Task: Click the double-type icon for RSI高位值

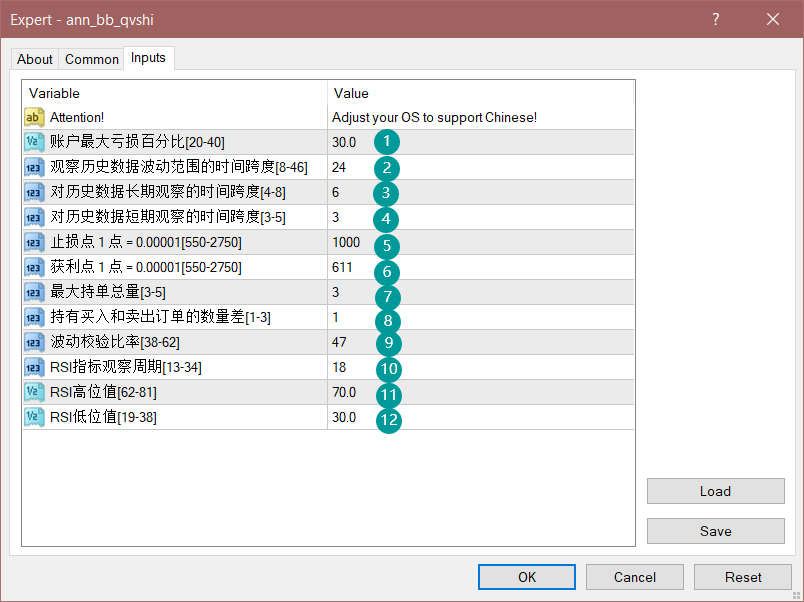Action: coord(34,392)
